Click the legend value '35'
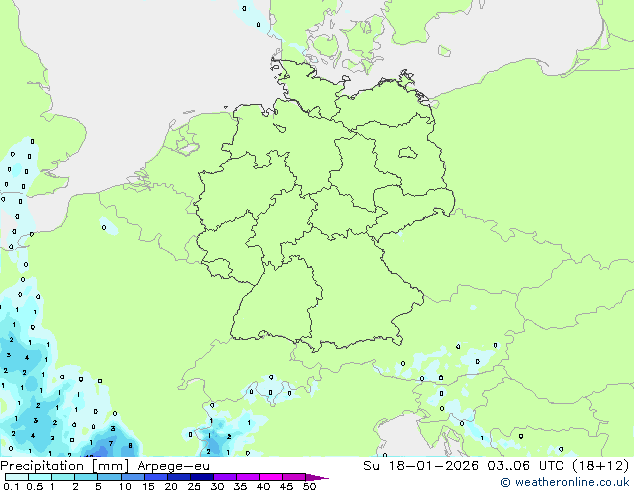 [240, 486]
